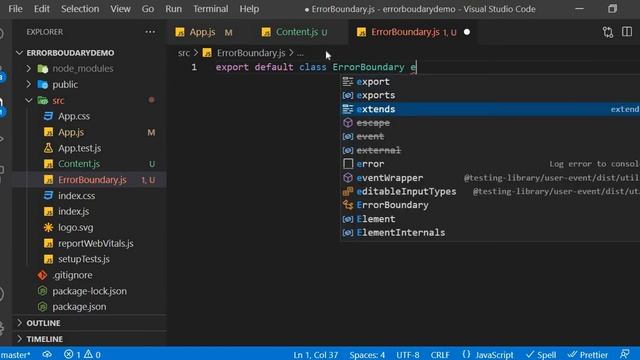
Task: Choose the deprecated 'event' suggestion
Action: point(490,136)
